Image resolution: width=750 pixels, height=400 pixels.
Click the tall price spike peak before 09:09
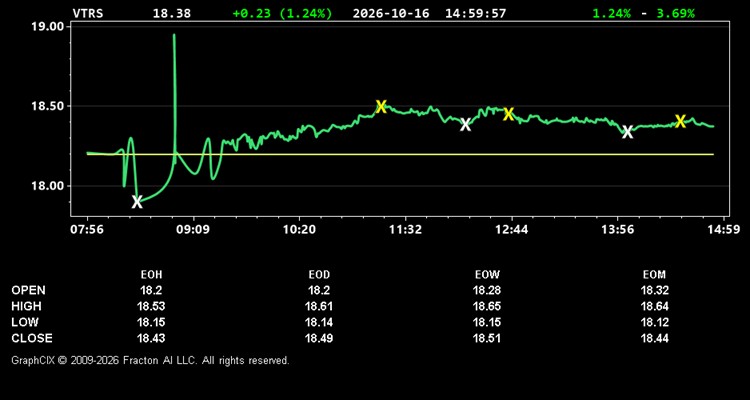174,35
